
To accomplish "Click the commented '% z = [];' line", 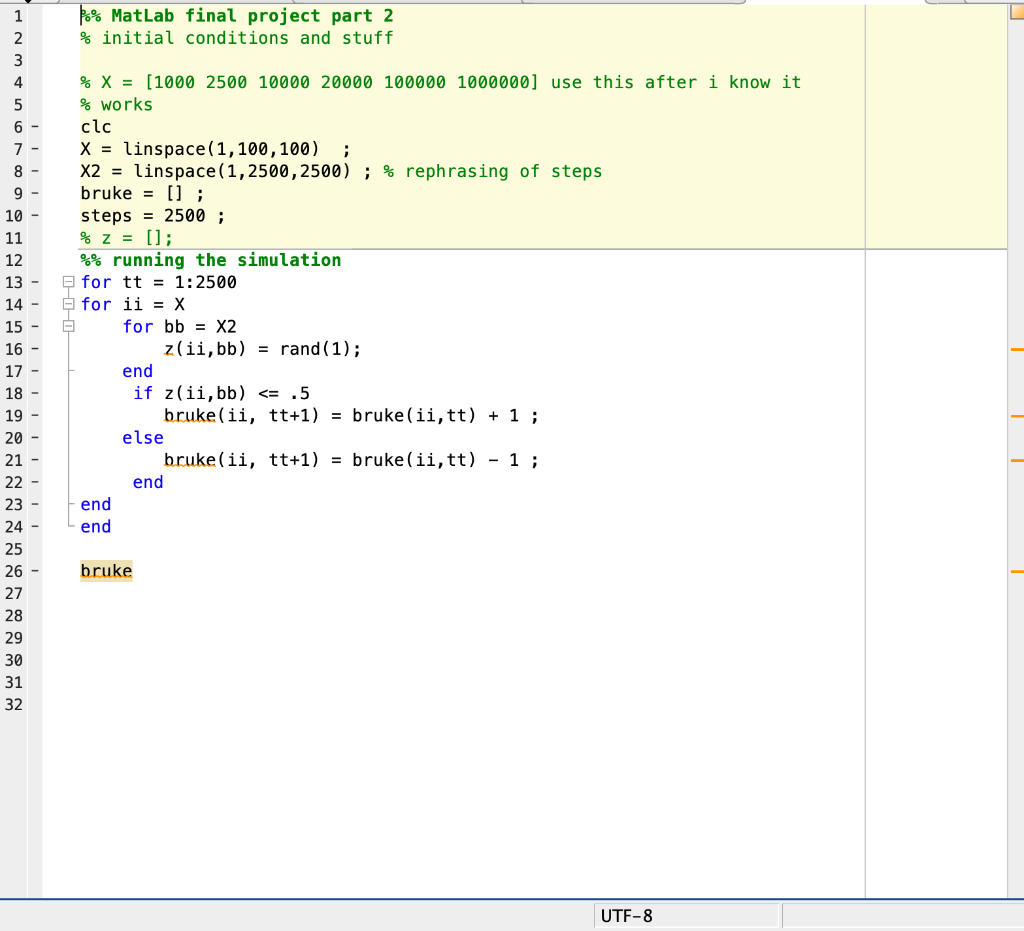I will [127, 238].
